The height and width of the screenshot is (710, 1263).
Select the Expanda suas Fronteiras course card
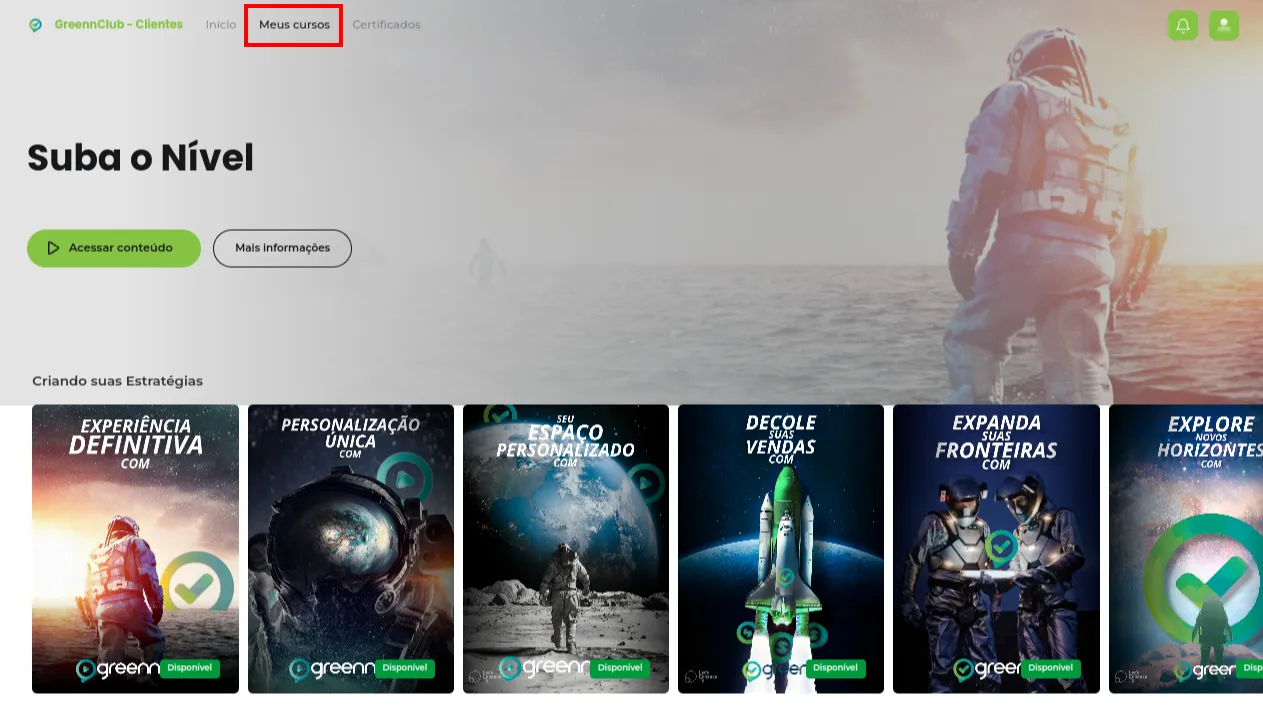pyautogui.click(x=996, y=549)
